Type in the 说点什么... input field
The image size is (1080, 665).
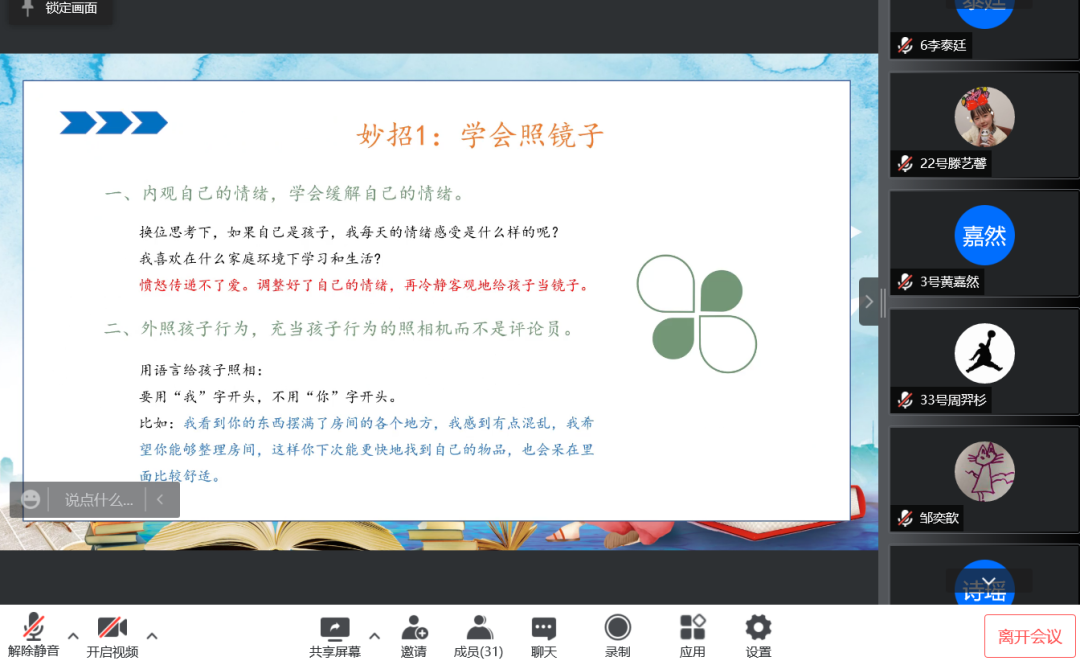coord(98,499)
